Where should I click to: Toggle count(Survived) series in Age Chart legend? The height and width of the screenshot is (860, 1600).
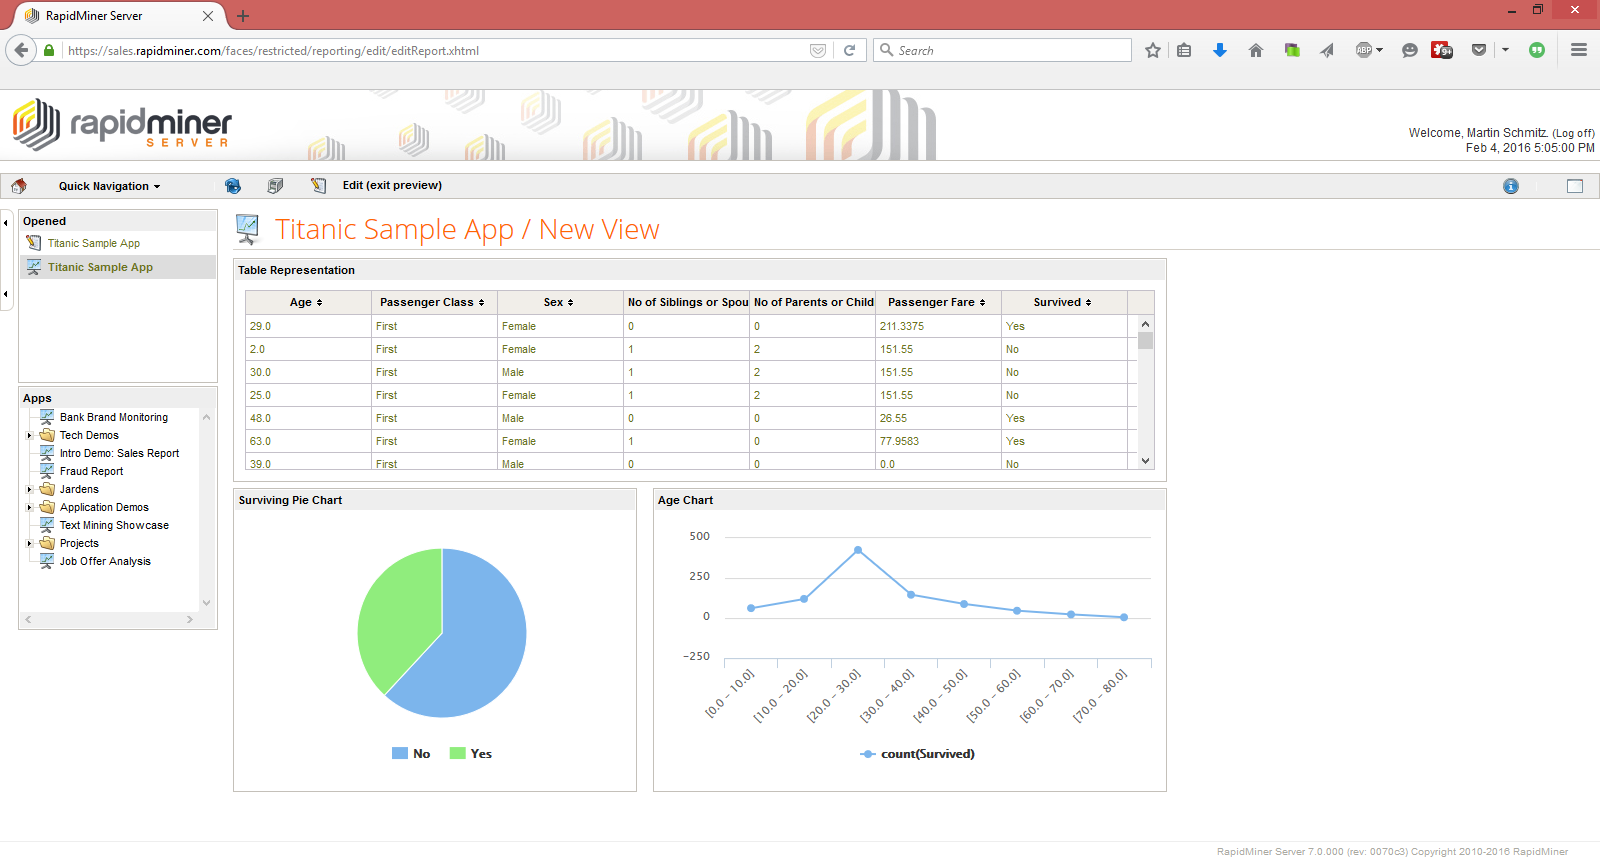[917, 754]
